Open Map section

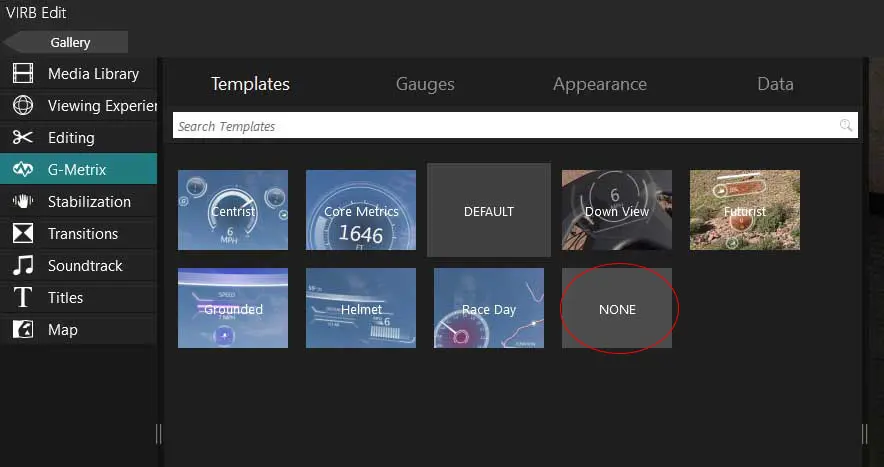(79, 329)
